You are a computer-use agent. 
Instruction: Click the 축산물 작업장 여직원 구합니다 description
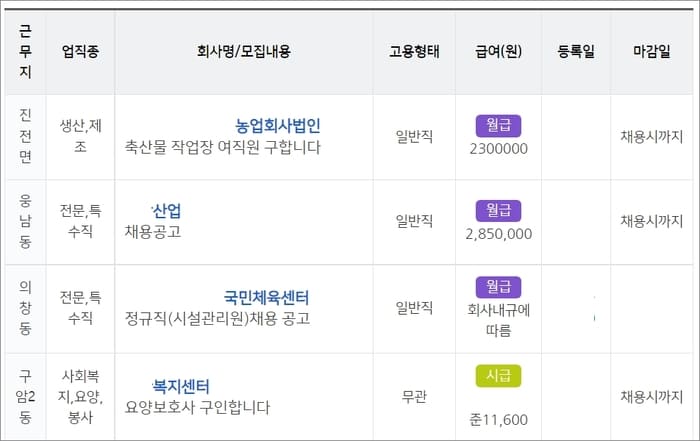(x=222, y=147)
